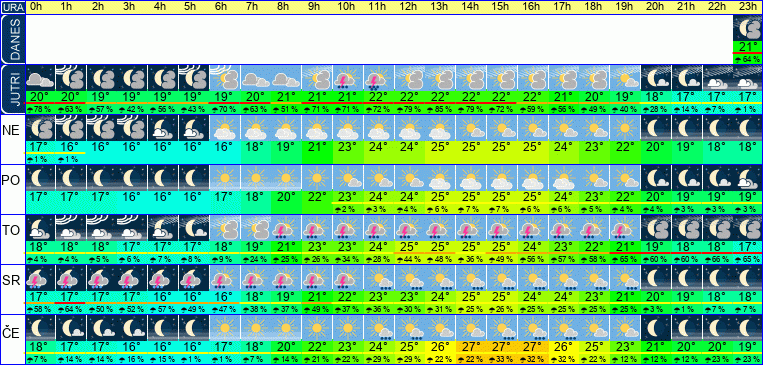
Task: Select the DANES day tab
Action: [12, 39]
